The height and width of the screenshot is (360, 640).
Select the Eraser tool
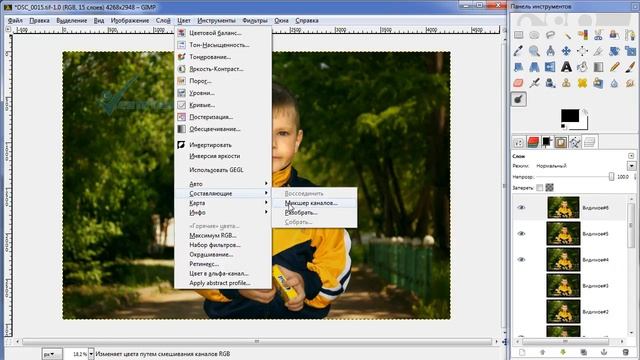click(x=518, y=83)
